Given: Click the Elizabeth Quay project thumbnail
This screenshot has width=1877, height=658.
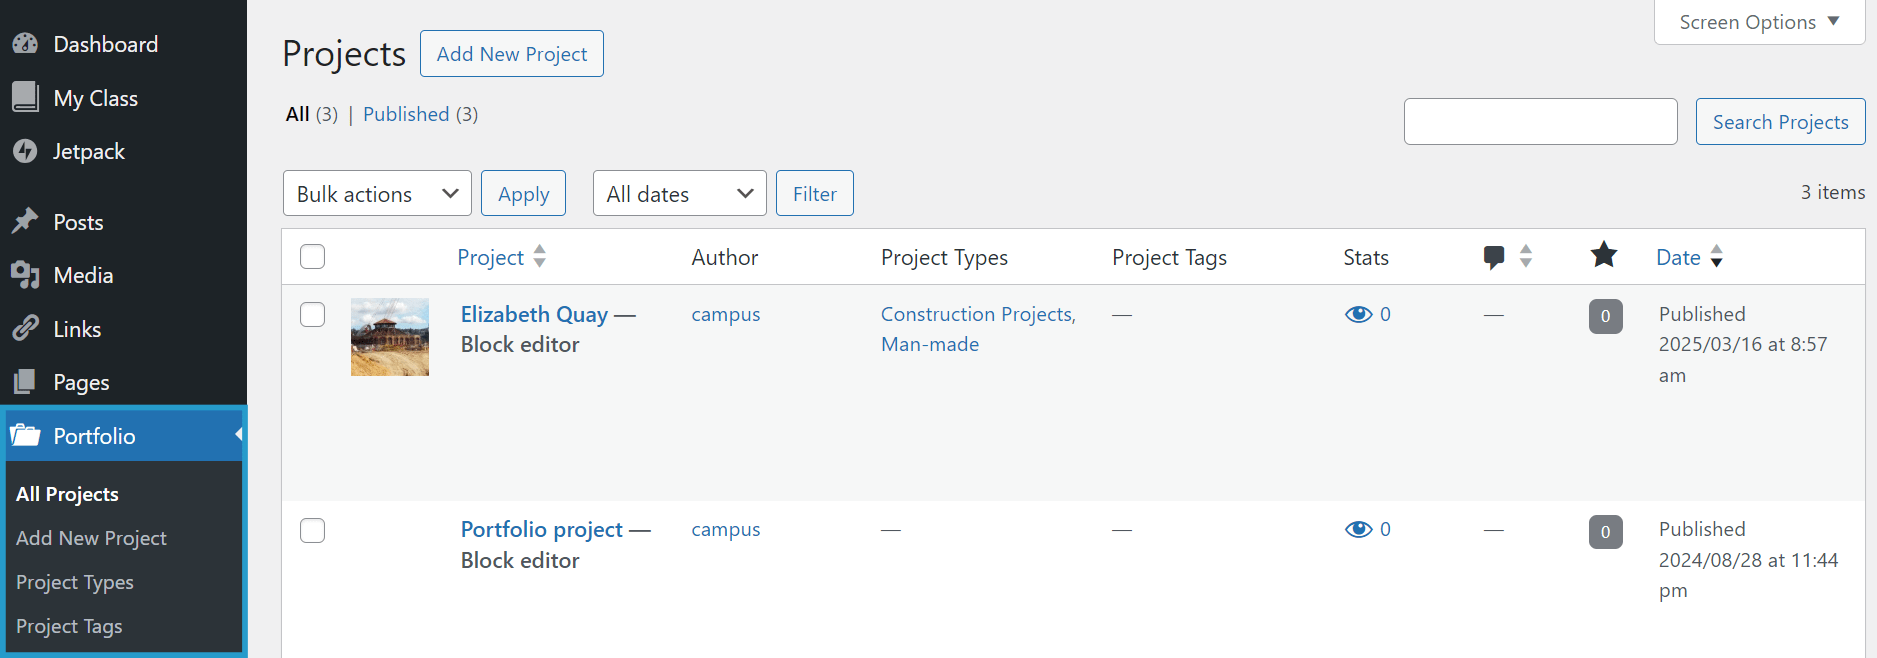Looking at the screenshot, I should coord(389,337).
